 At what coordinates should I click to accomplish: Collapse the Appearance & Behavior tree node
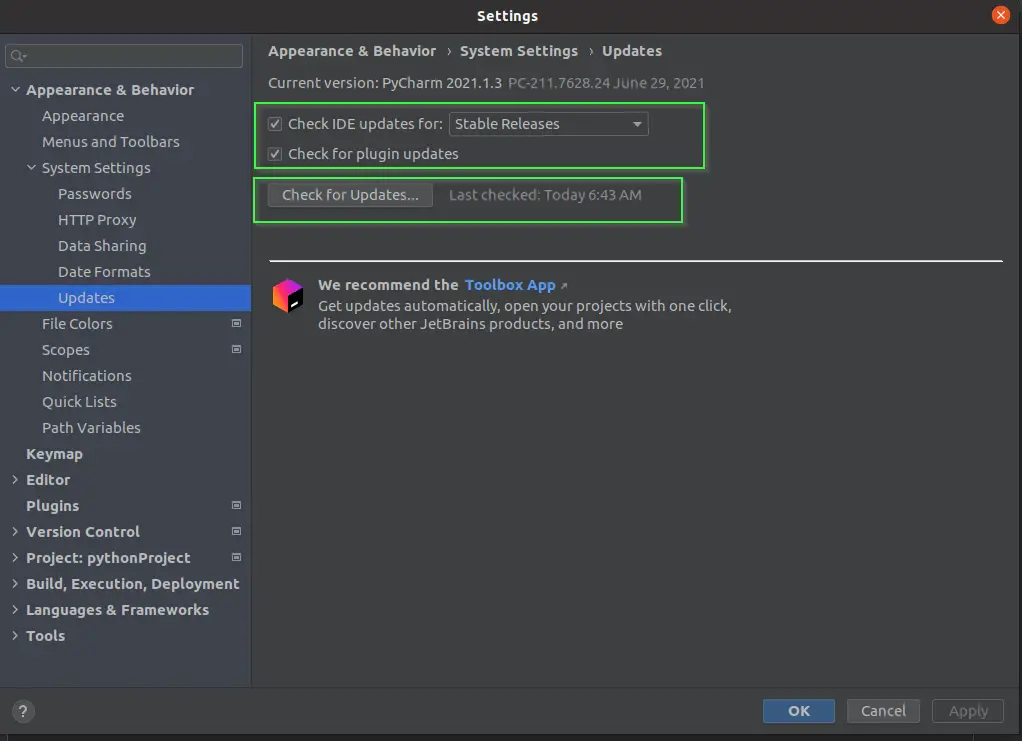(16, 89)
